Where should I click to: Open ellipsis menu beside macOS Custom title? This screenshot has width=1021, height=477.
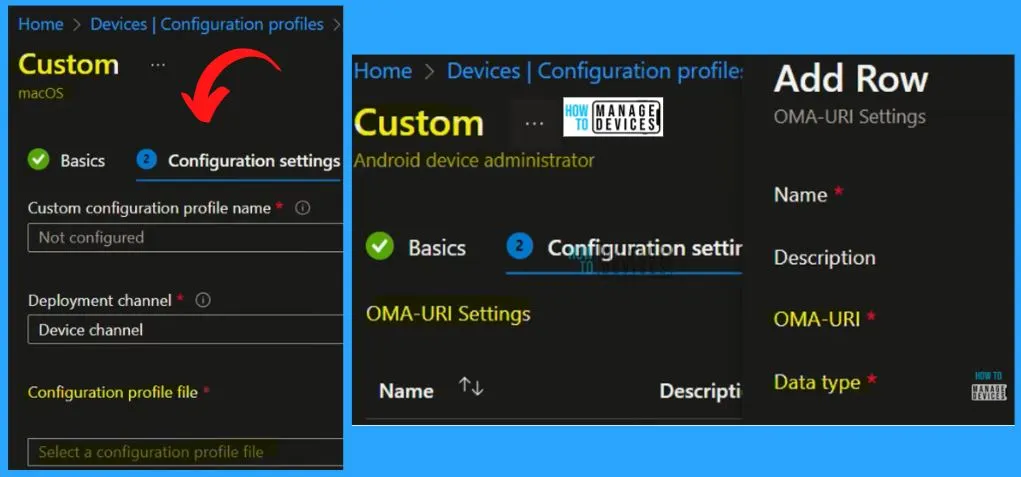pyautogui.click(x=158, y=65)
